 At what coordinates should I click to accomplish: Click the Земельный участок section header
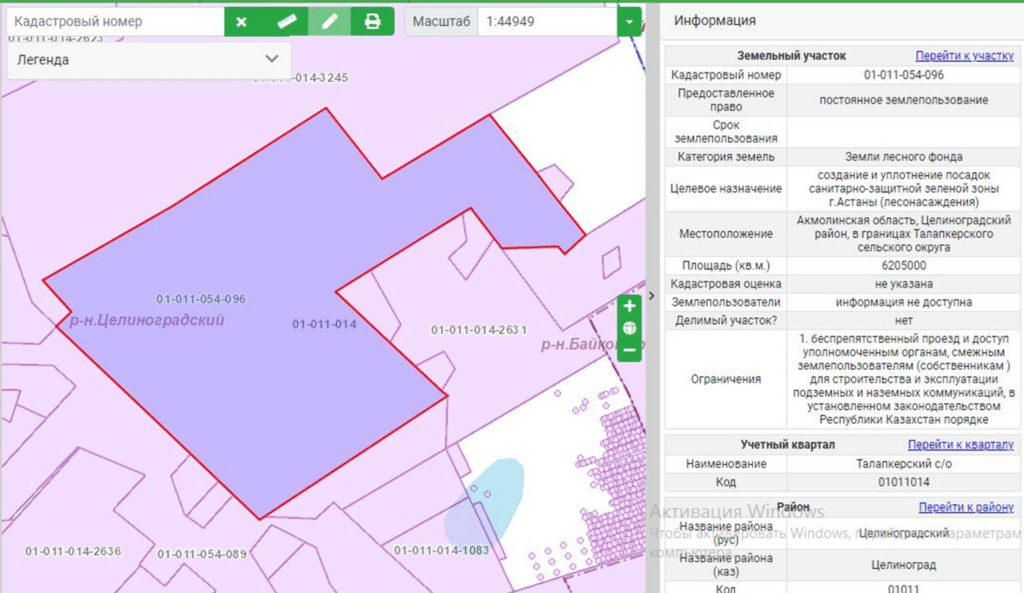point(792,56)
